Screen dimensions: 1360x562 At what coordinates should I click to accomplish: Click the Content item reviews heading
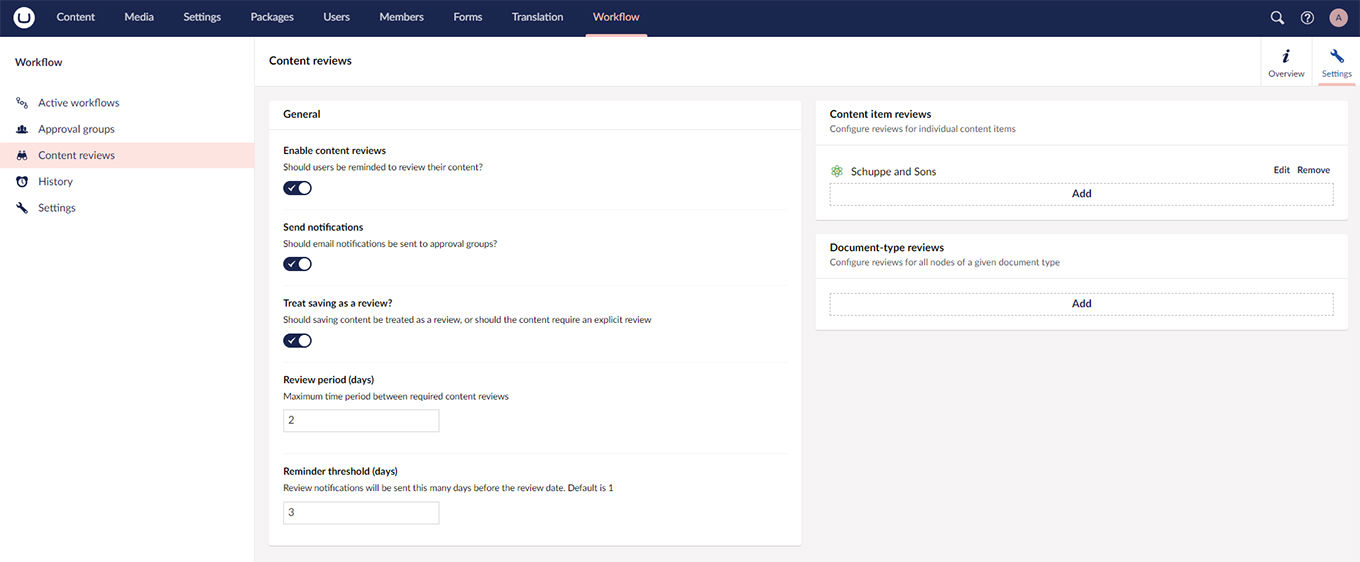coord(880,114)
